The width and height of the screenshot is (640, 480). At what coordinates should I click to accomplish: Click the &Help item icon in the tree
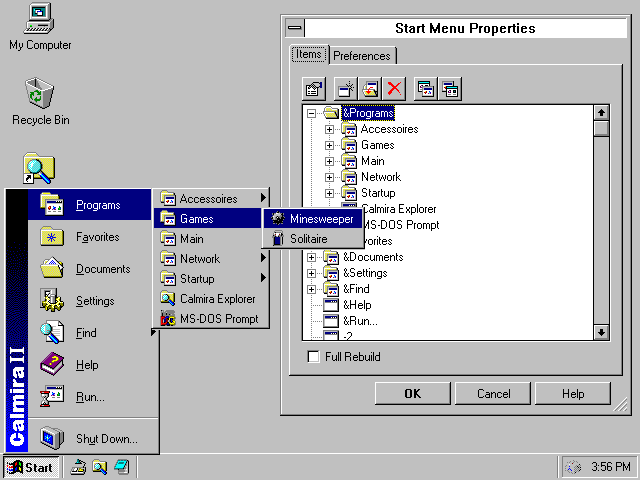pyautogui.click(x=331, y=305)
